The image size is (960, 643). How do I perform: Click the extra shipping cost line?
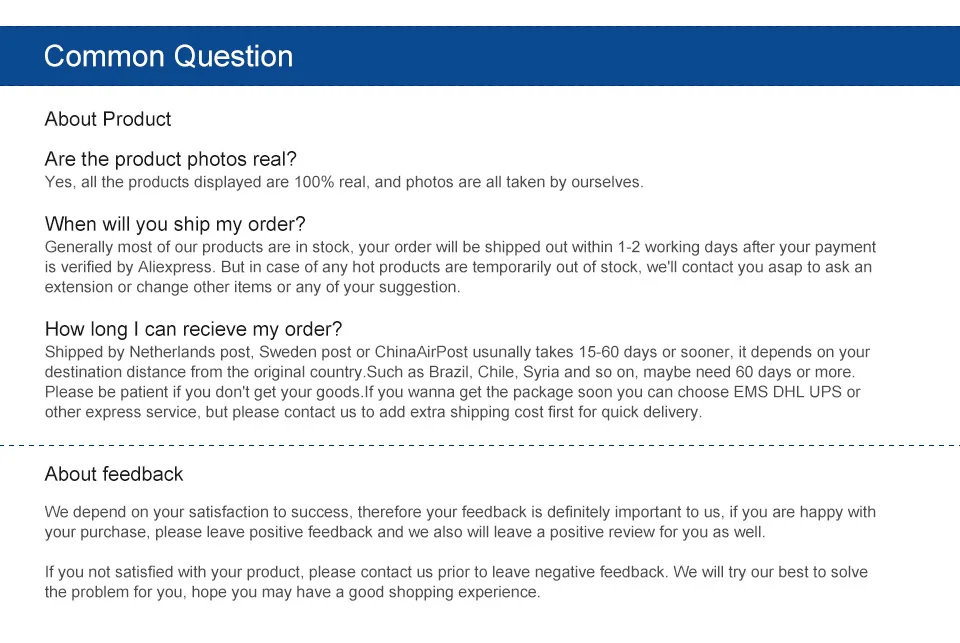pos(373,412)
